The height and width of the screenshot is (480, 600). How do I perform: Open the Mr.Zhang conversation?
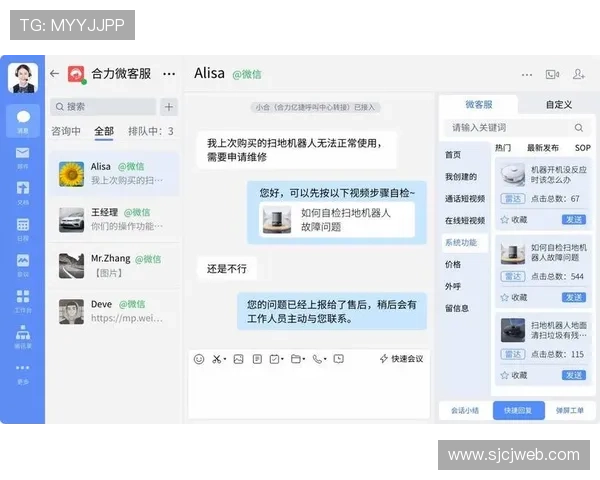tap(114, 266)
